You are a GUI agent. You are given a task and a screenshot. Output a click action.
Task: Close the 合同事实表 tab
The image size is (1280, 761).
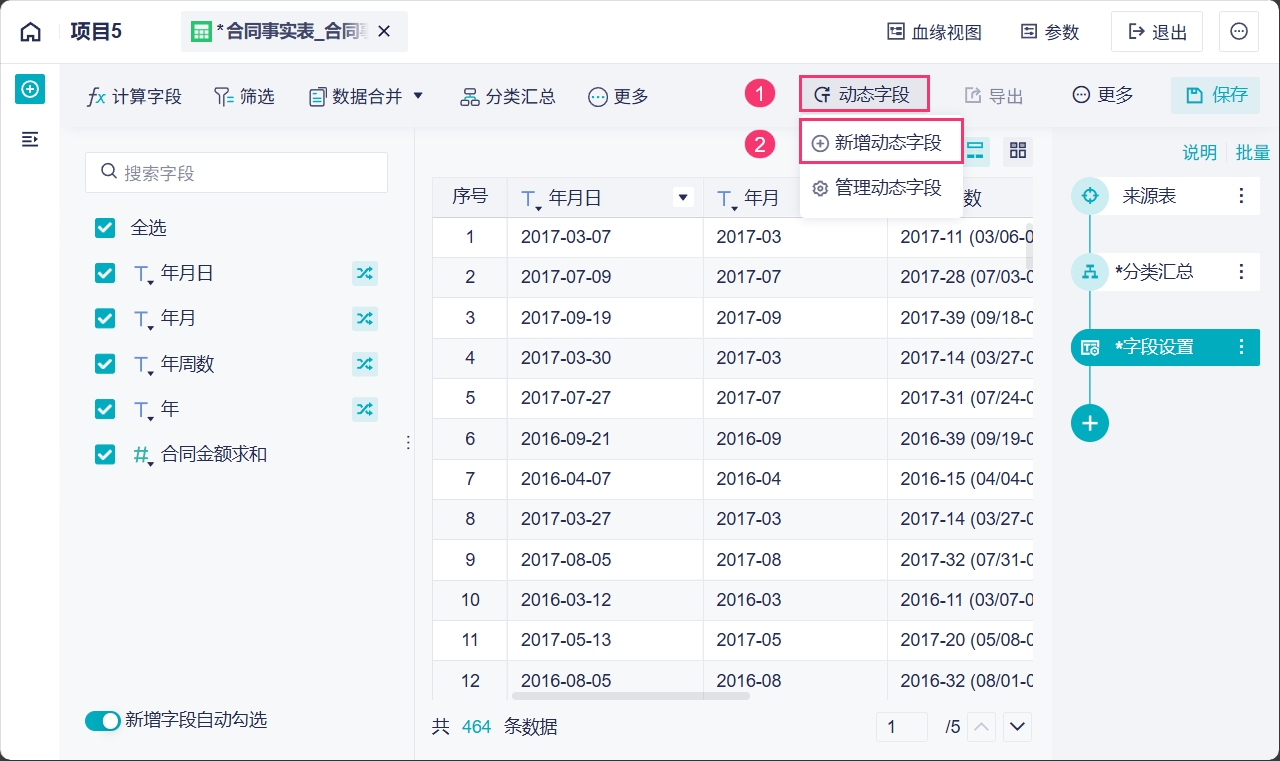[x=384, y=31]
